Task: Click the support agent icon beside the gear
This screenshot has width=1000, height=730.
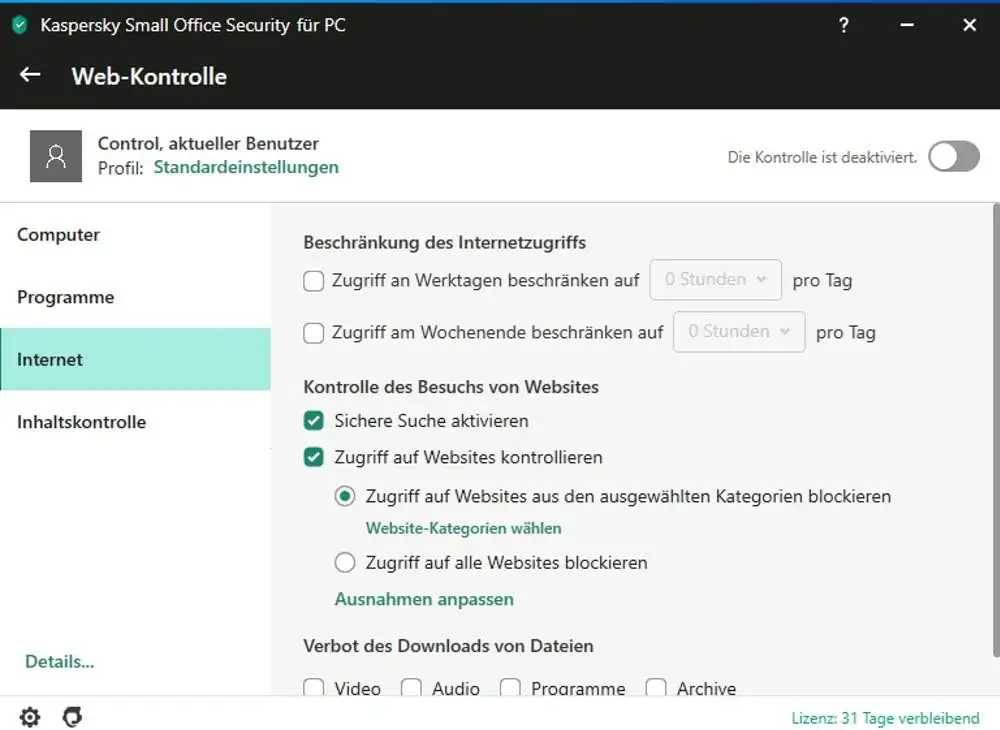Action: (x=72, y=717)
